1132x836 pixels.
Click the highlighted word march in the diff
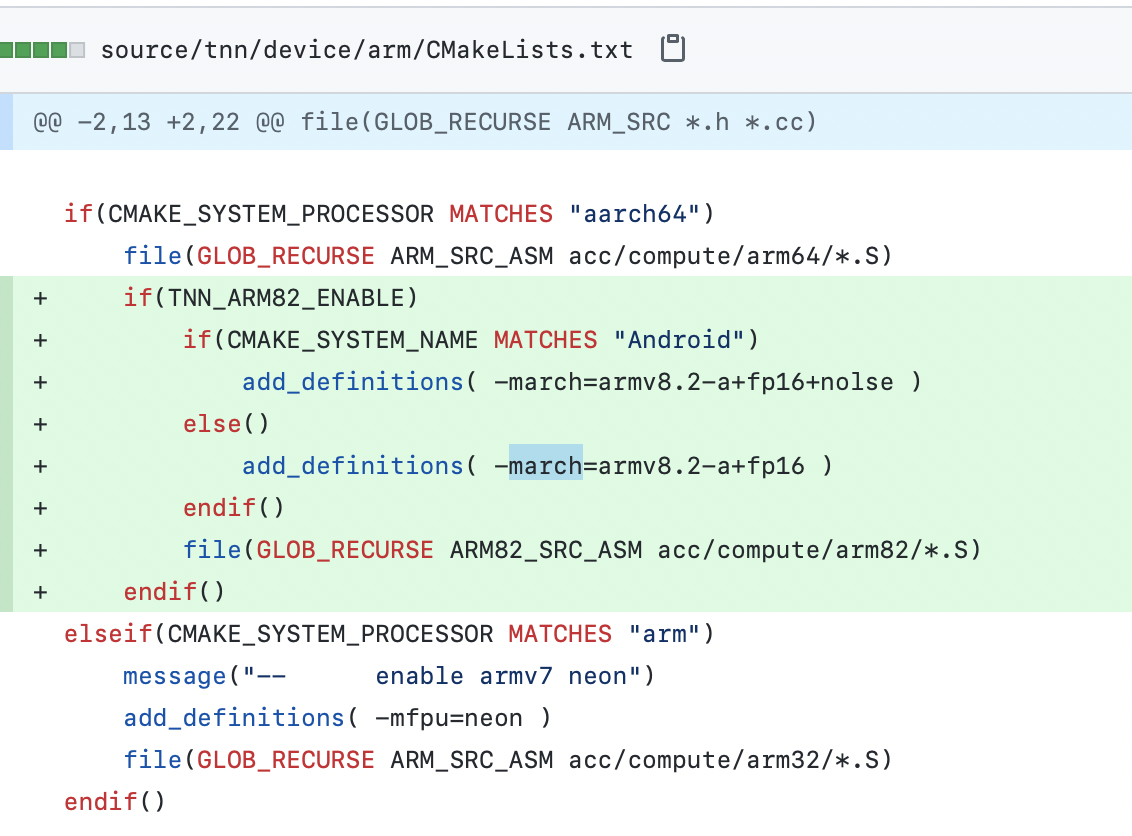(x=546, y=465)
